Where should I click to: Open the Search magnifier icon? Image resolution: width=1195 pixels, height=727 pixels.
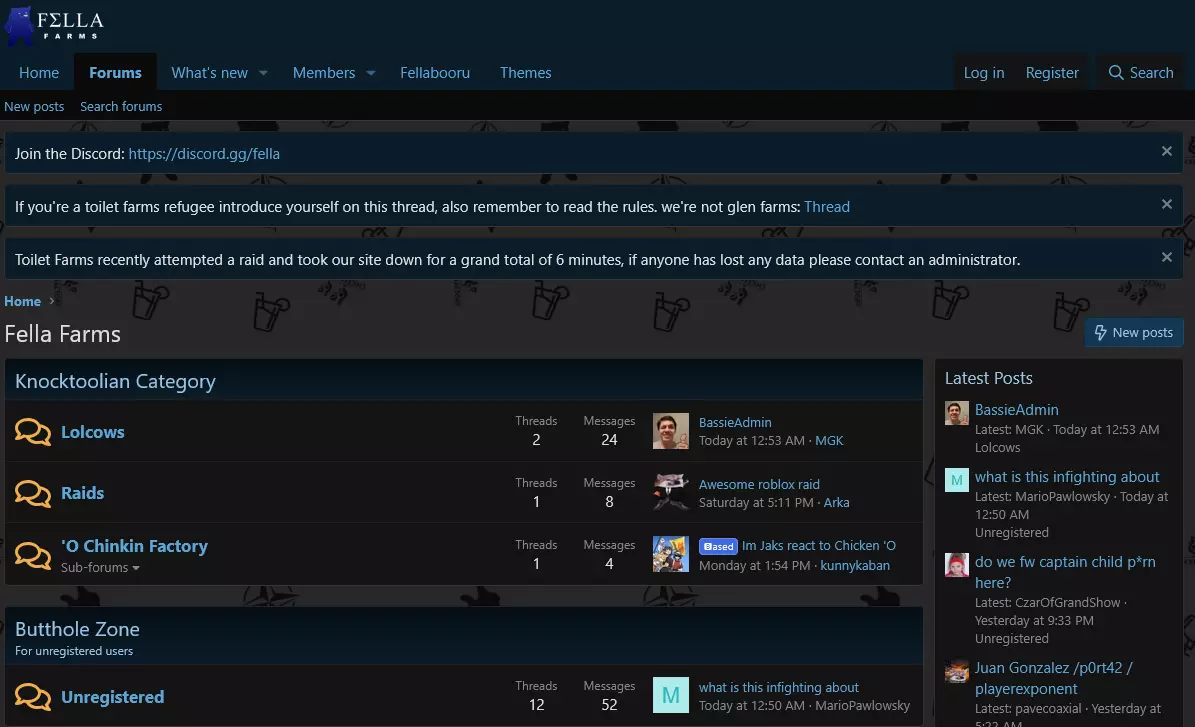coord(1116,72)
